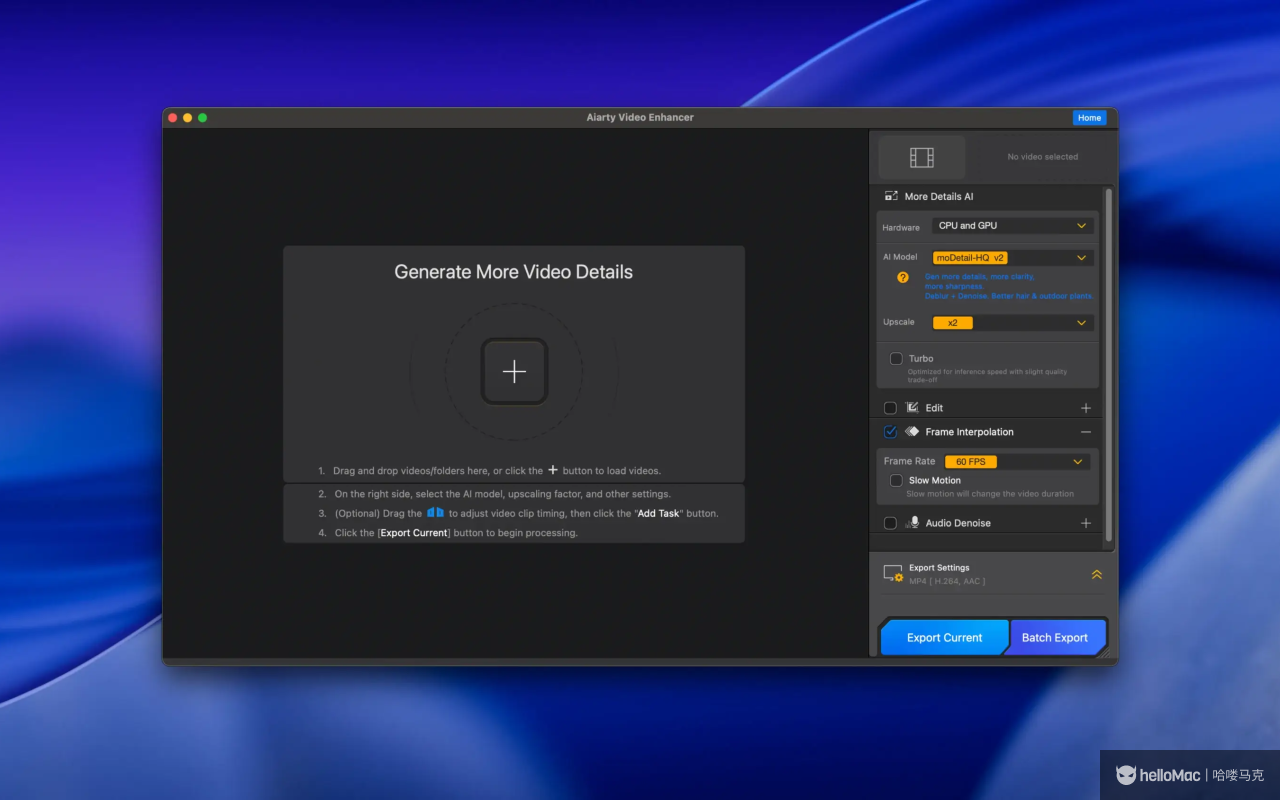The height and width of the screenshot is (800, 1280).
Task: Click the Export Current button
Action: click(944, 637)
